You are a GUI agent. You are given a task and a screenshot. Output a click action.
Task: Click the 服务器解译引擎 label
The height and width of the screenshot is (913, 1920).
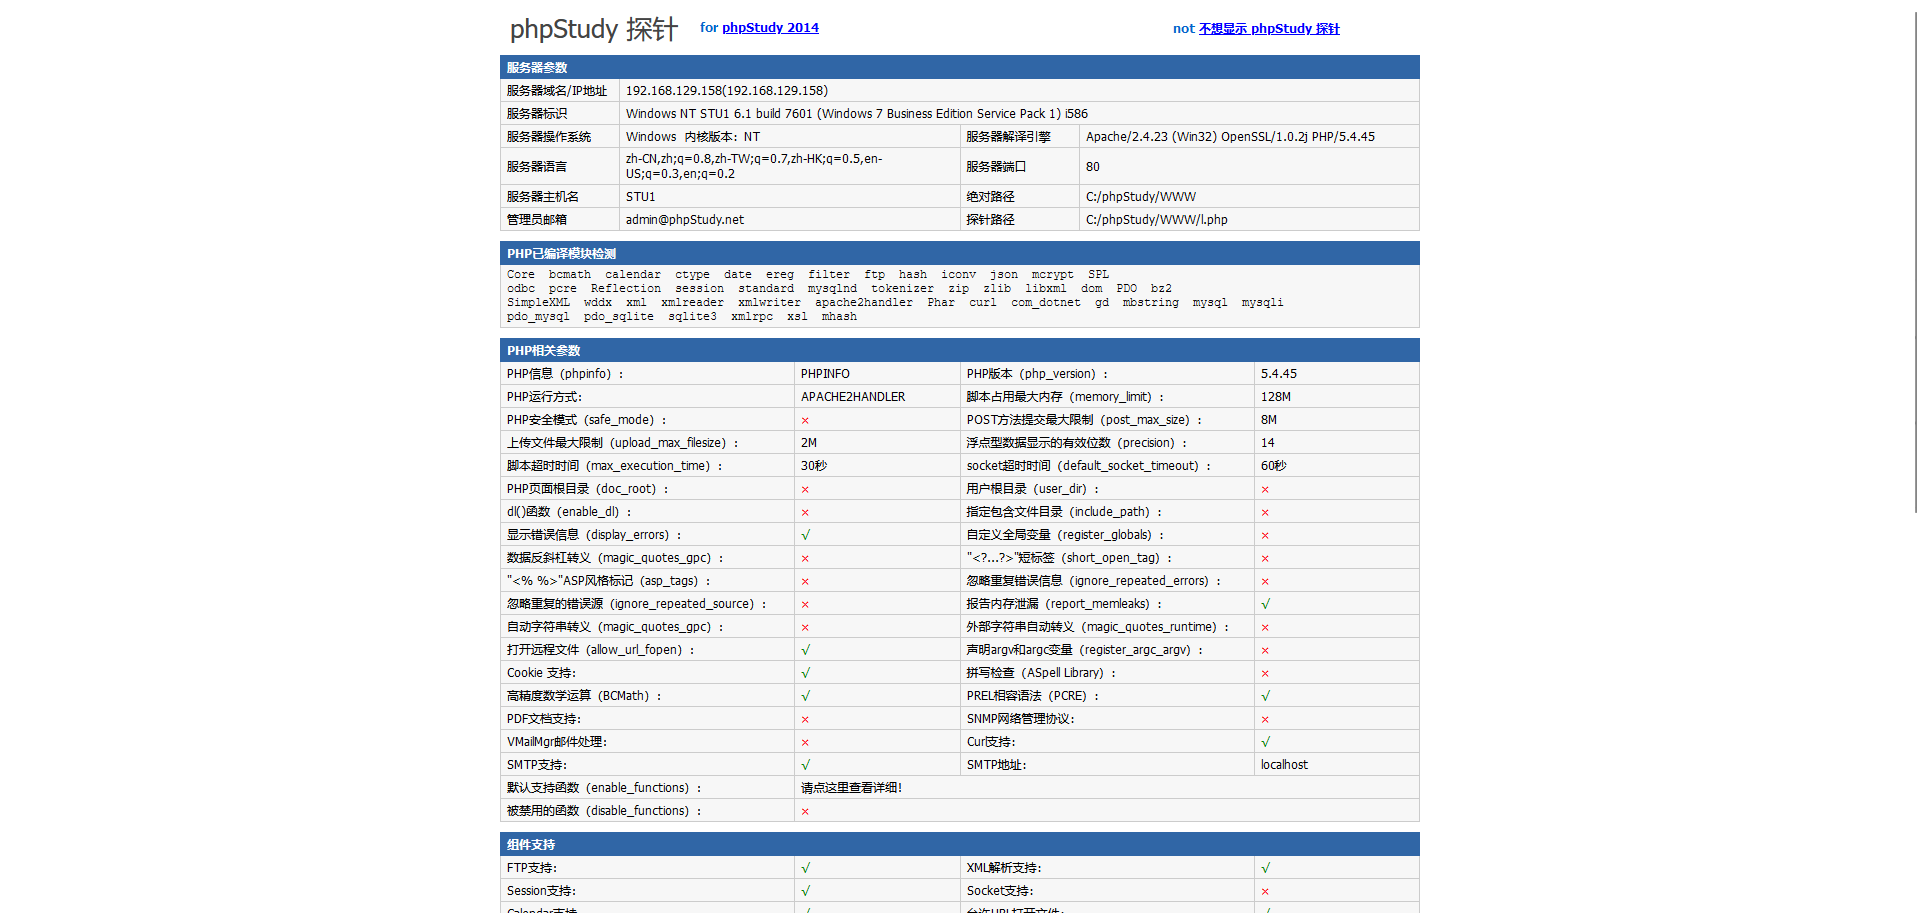click(1008, 137)
